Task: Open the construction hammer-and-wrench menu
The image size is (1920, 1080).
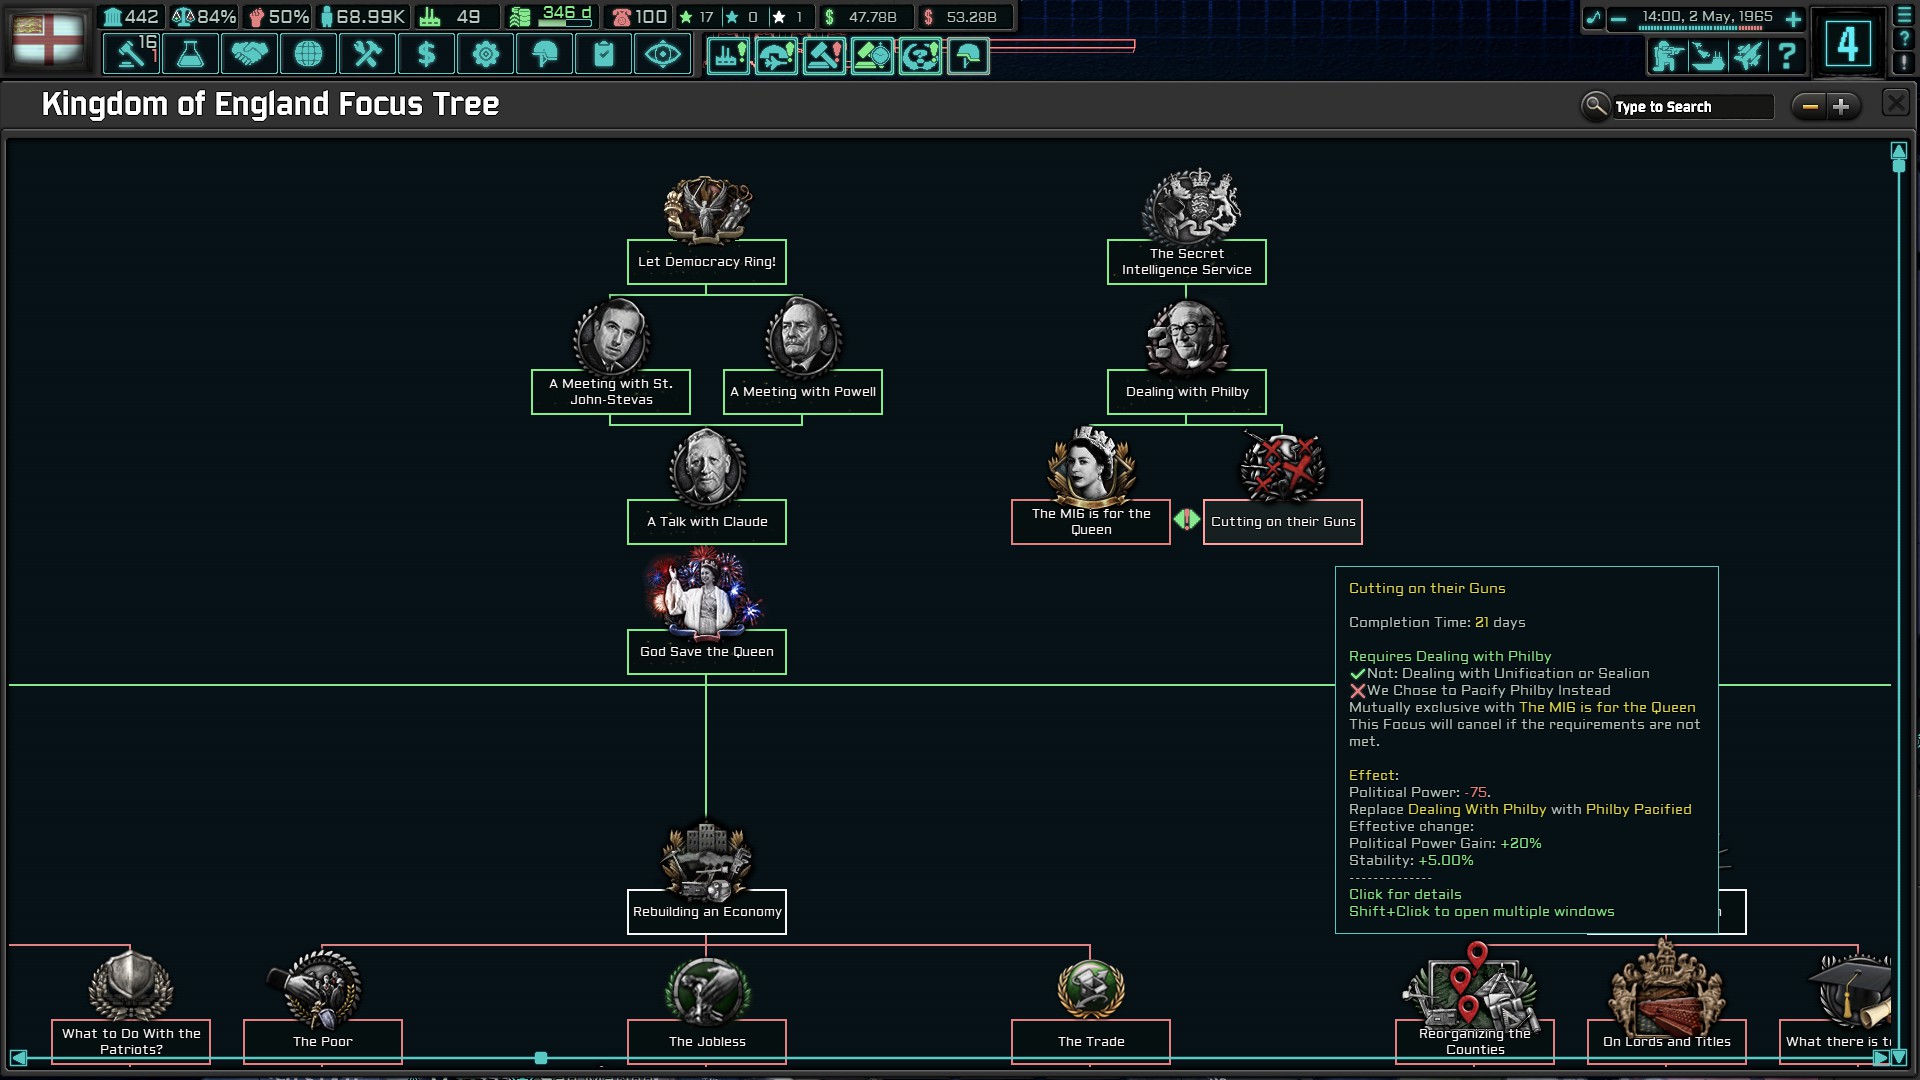Action: tap(367, 54)
